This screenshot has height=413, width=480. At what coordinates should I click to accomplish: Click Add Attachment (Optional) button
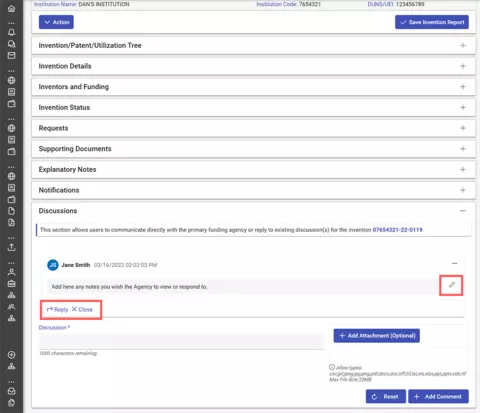376,336
